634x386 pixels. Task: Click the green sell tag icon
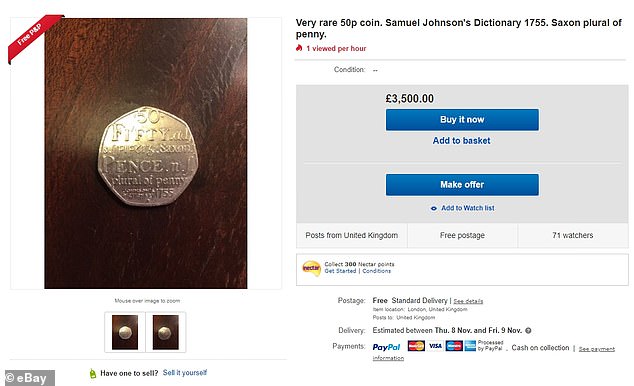[93, 373]
